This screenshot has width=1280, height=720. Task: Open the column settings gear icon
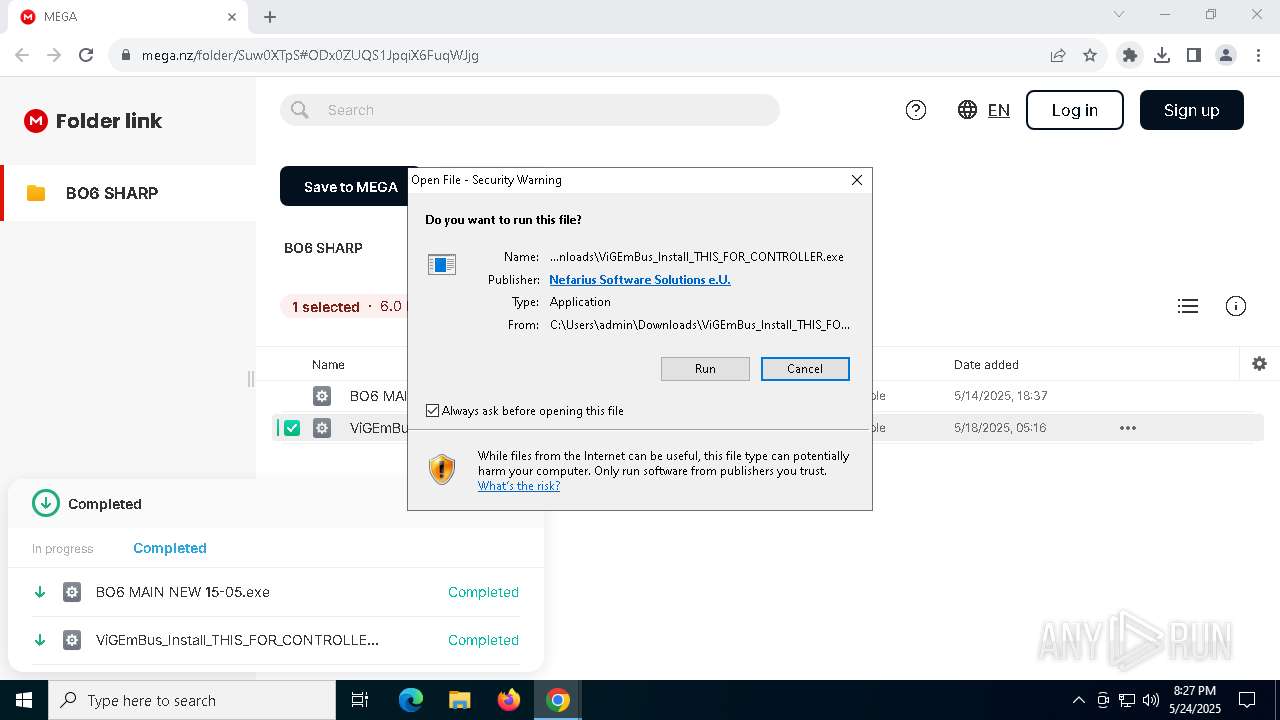click(x=1260, y=364)
